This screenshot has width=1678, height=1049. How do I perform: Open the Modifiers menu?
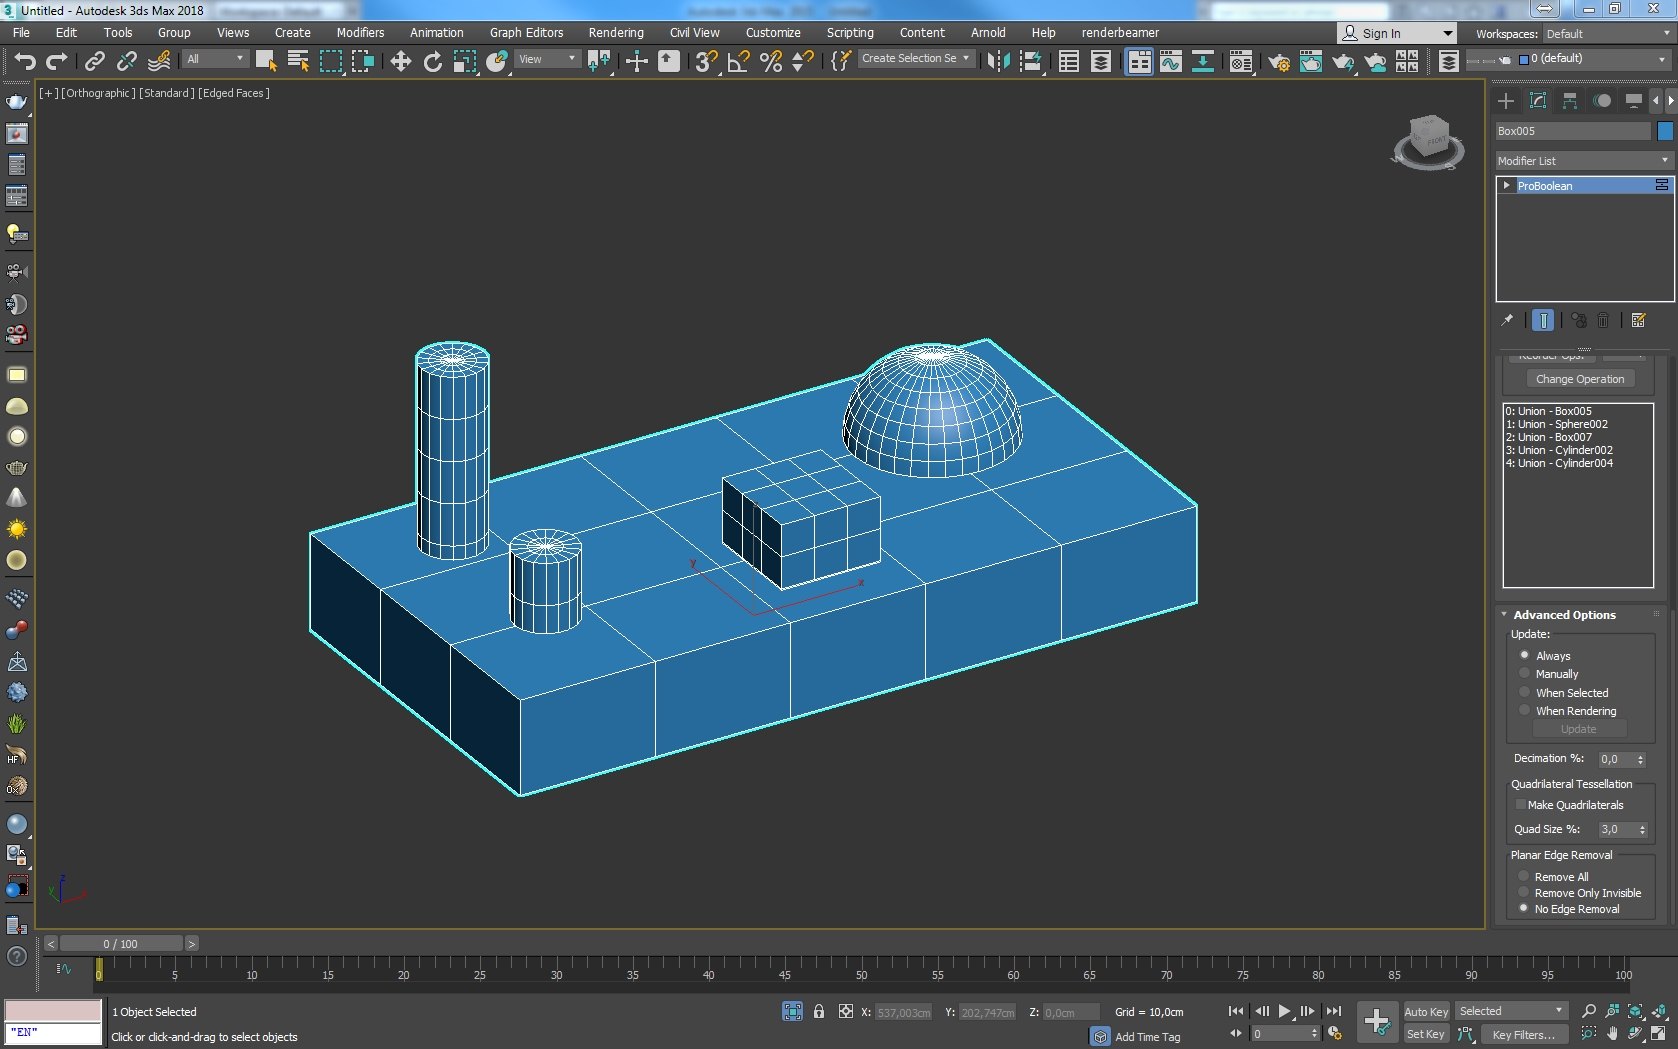click(x=360, y=32)
